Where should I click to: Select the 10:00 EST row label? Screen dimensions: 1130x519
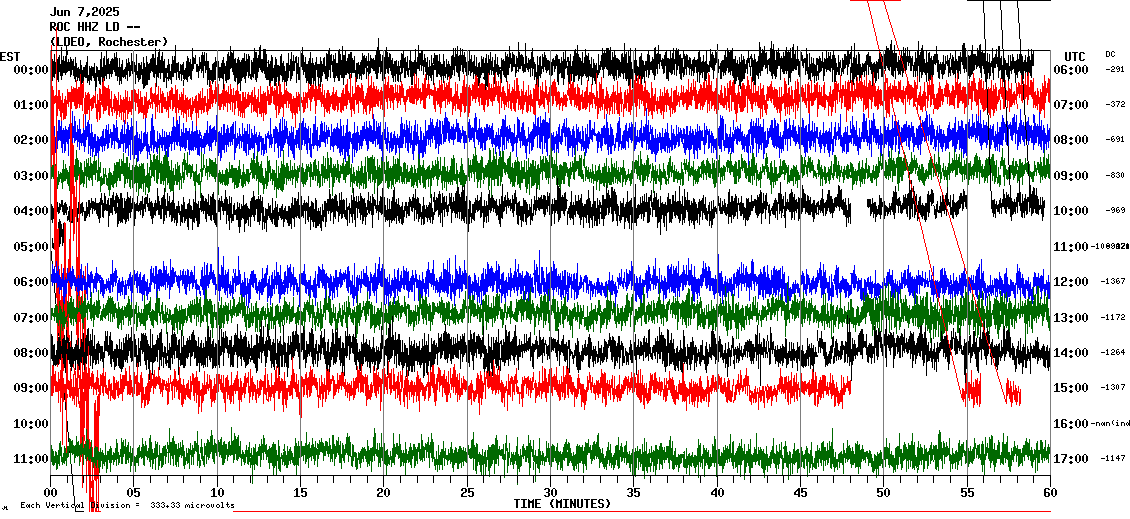click(32, 423)
